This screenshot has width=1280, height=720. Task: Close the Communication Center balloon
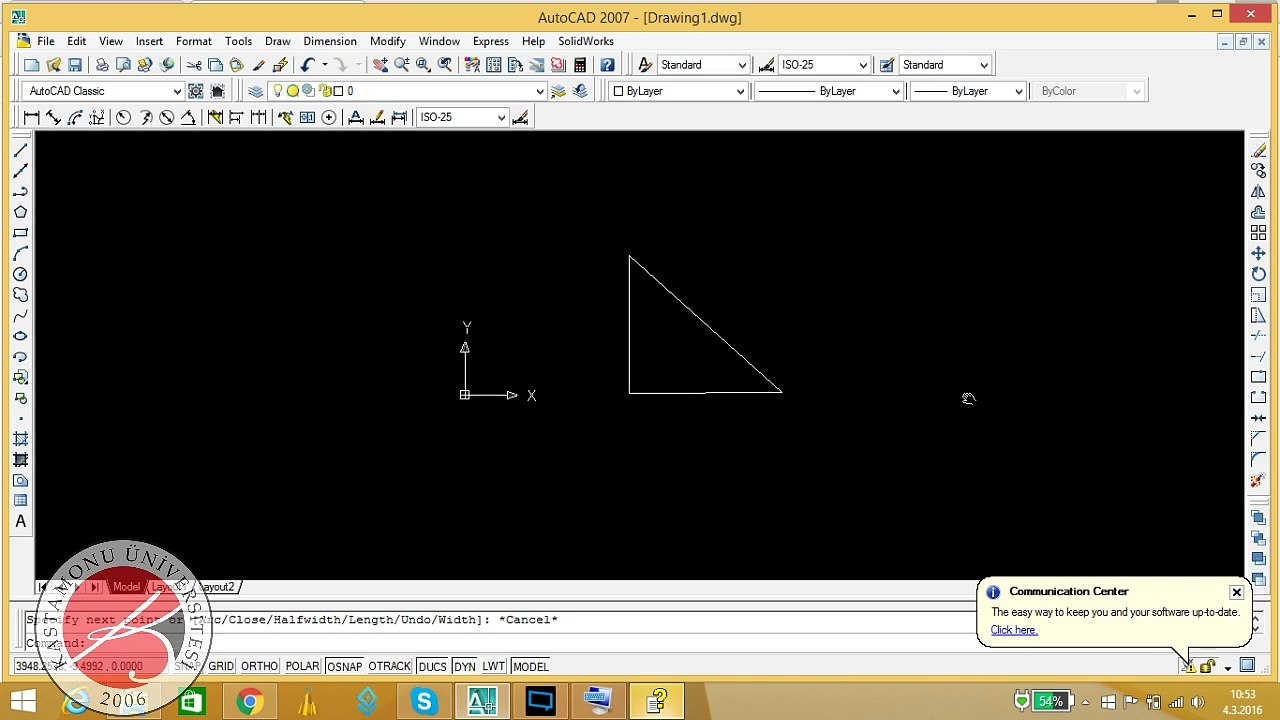tap(1237, 593)
